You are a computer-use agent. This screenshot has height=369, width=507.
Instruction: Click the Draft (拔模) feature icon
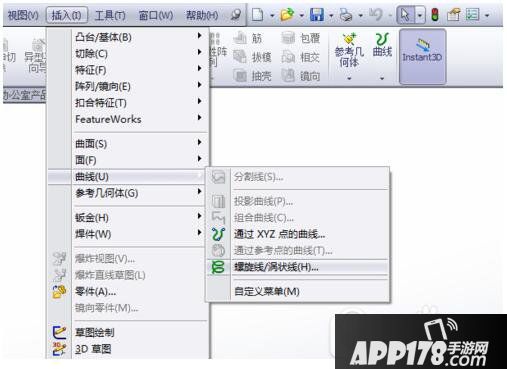coord(239,57)
